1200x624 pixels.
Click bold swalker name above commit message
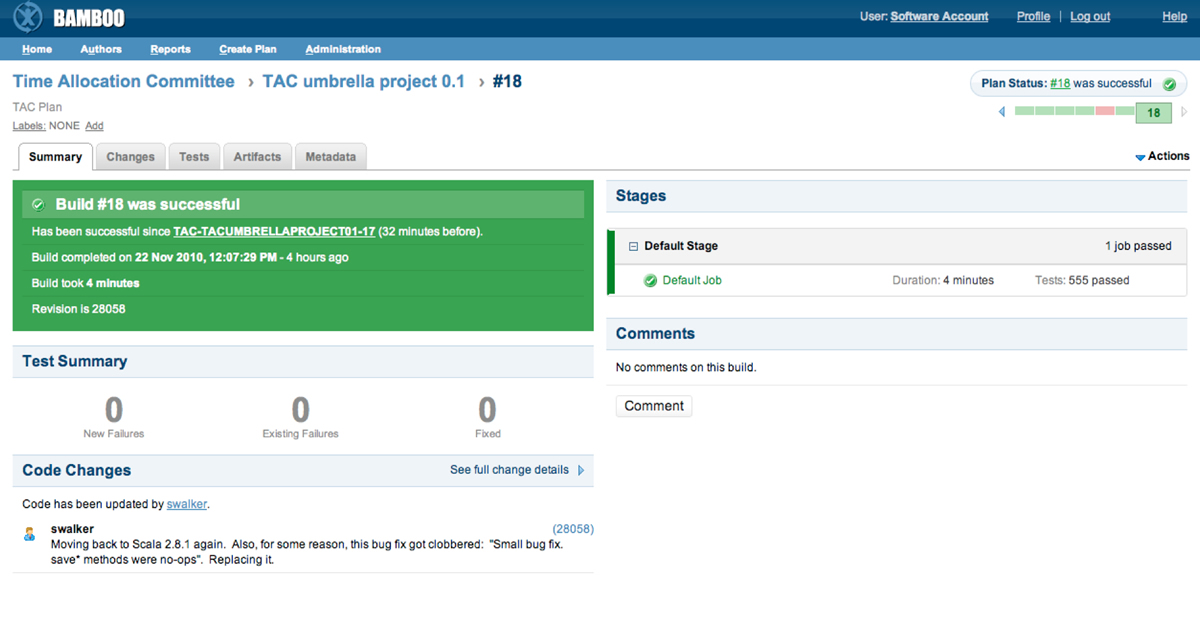point(72,529)
